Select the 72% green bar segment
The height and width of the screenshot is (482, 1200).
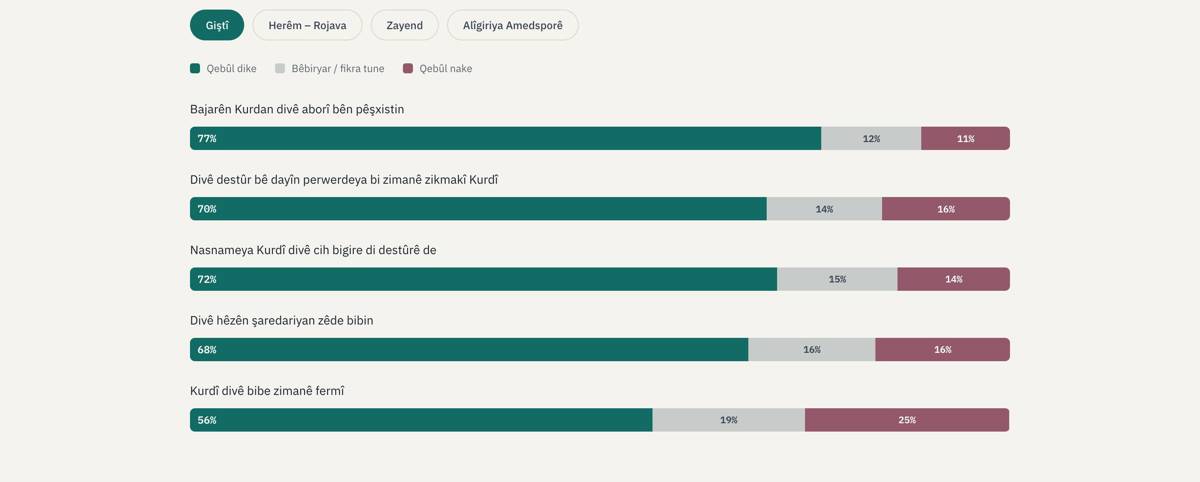(x=483, y=279)
